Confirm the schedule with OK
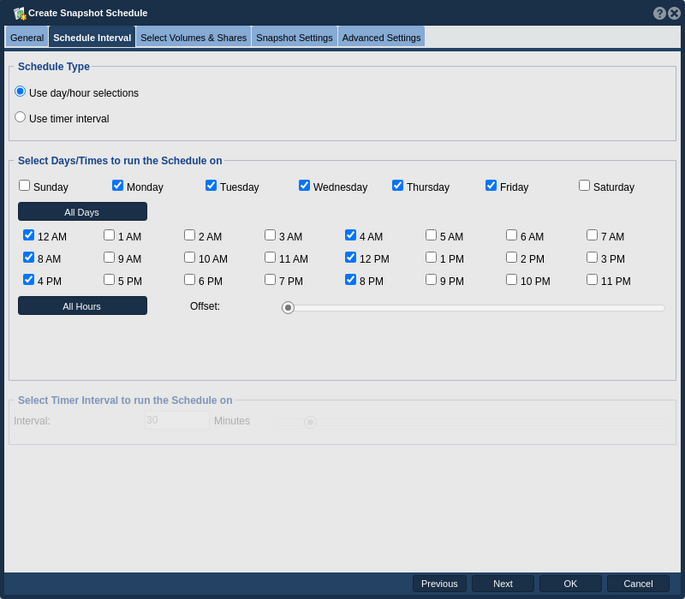This screenshot has height=599, width=685. pos(570,584)
